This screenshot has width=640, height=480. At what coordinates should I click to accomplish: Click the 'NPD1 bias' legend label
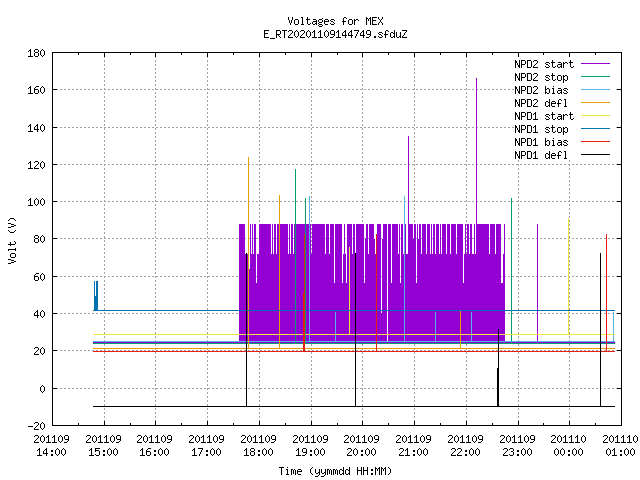(541, 142)
